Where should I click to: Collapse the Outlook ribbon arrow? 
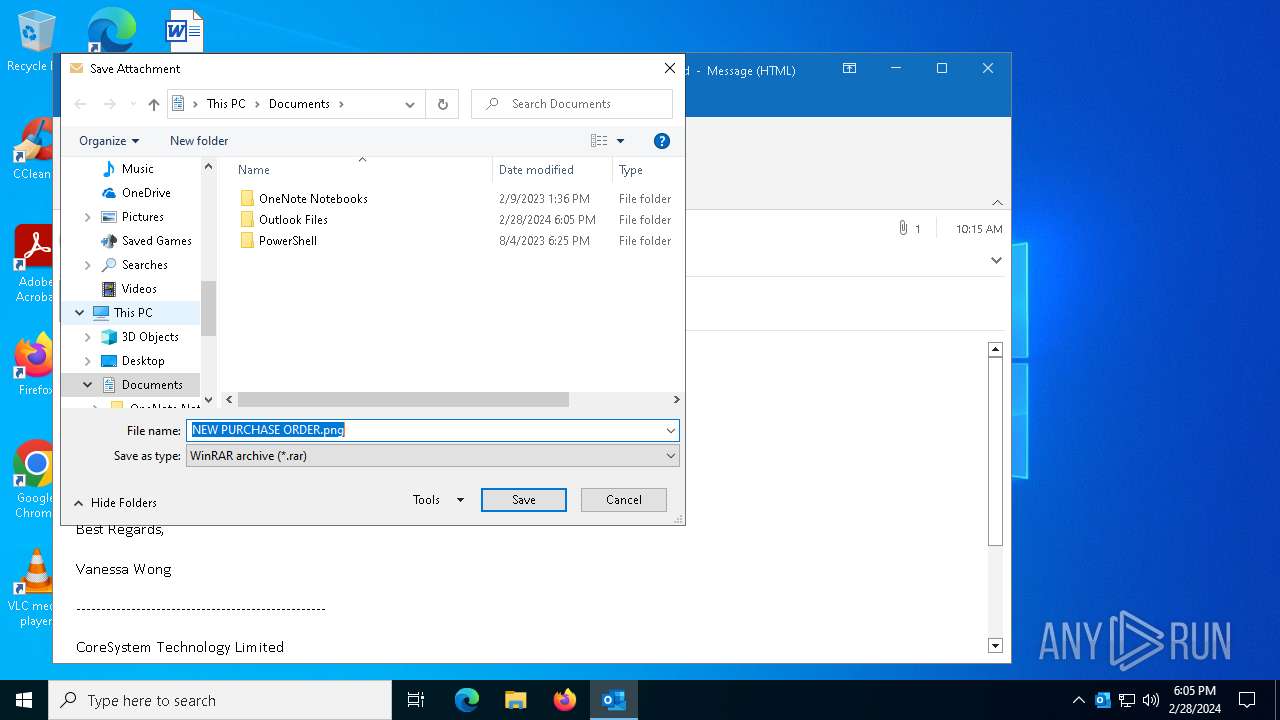[x=997, y=203]
